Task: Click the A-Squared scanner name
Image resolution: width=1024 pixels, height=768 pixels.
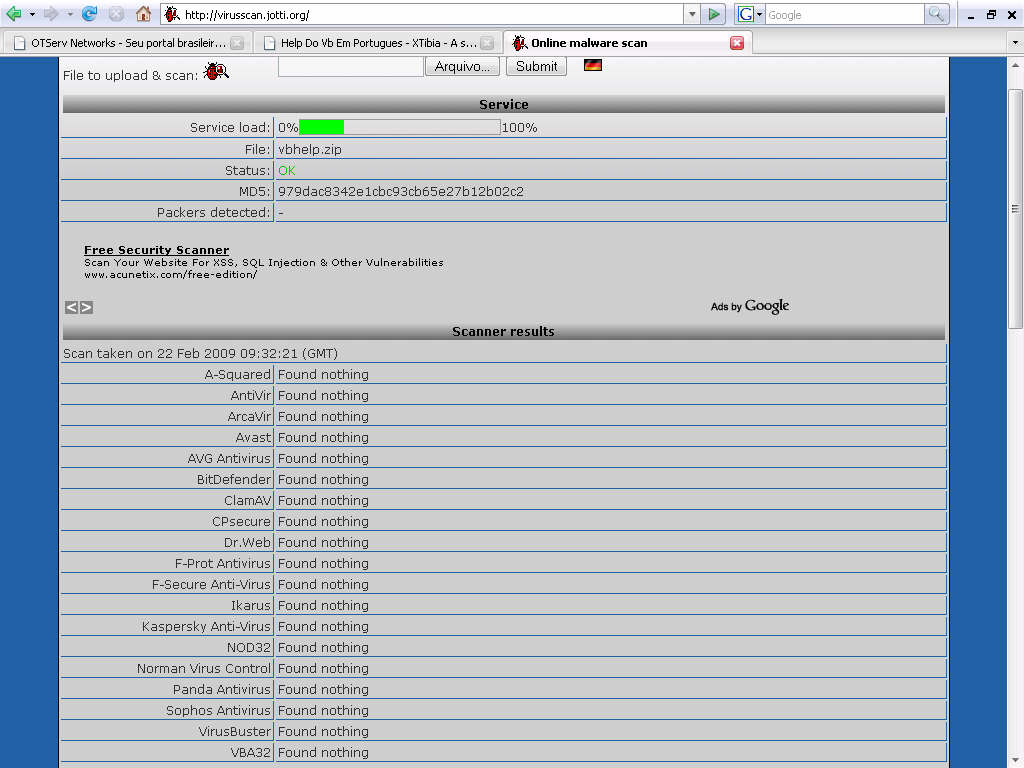Action: point(237,374)
